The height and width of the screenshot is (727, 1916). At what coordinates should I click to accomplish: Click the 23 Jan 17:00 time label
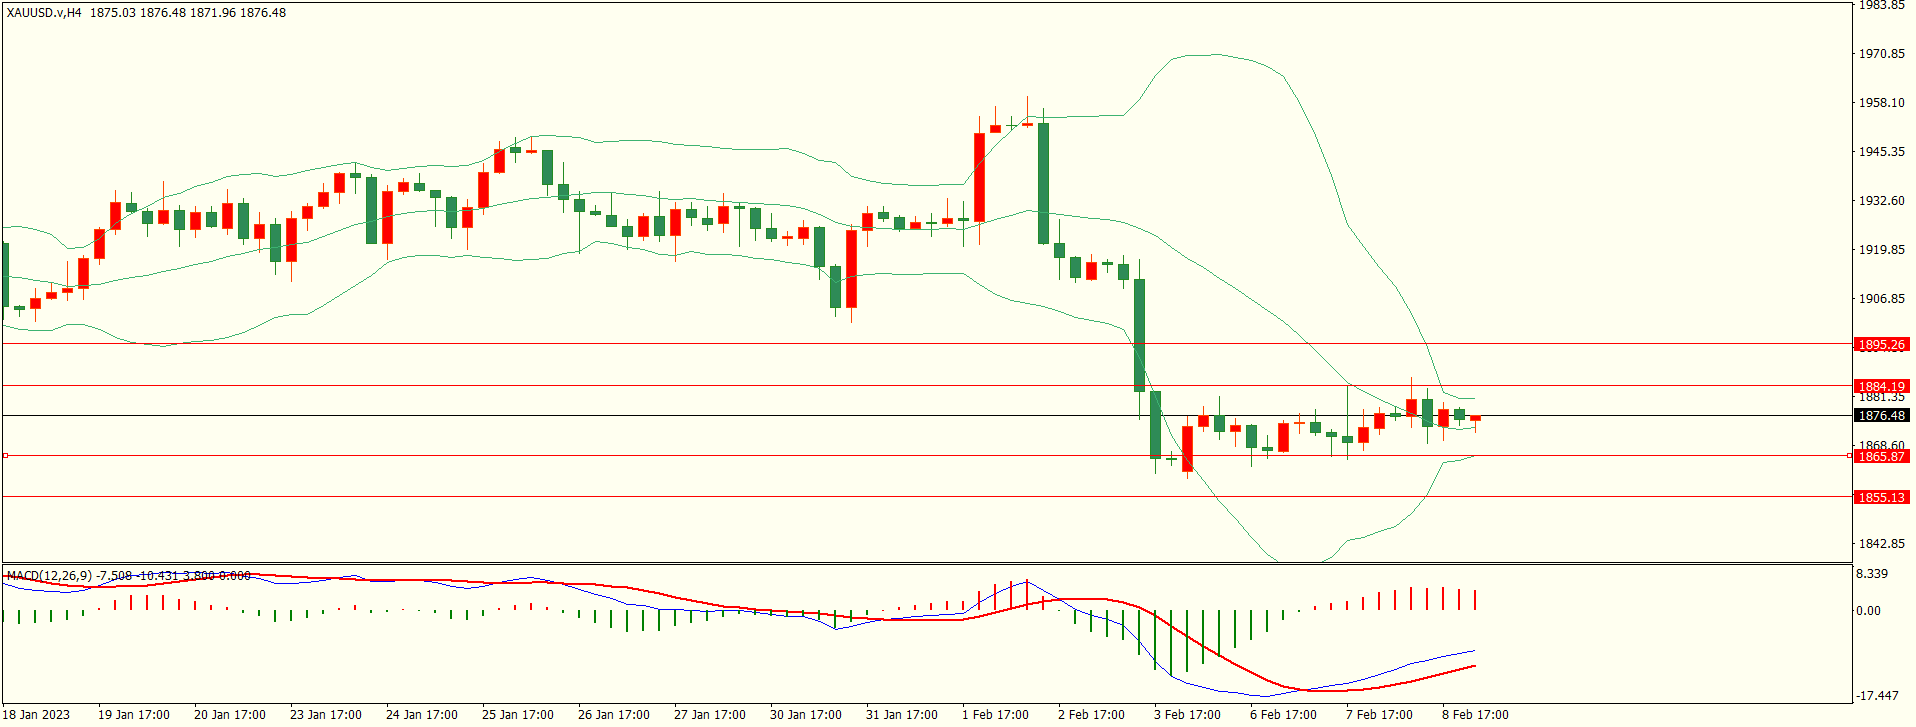tap(326, 715)
